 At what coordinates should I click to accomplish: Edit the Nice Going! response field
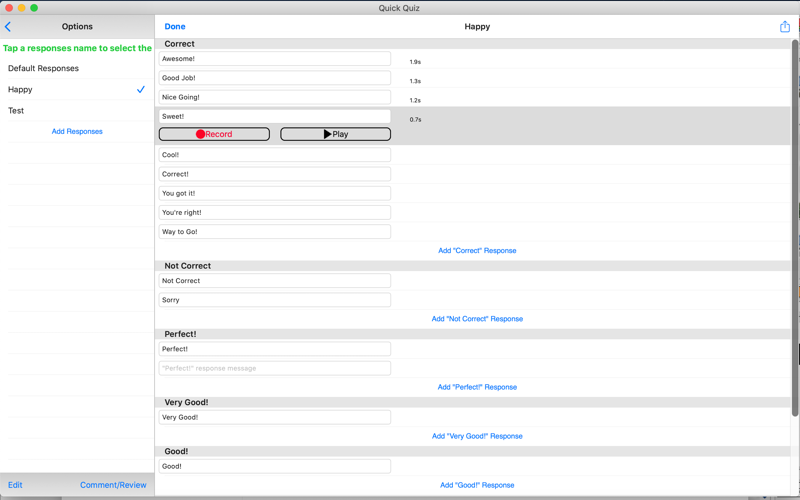click(x=274, y=97)
